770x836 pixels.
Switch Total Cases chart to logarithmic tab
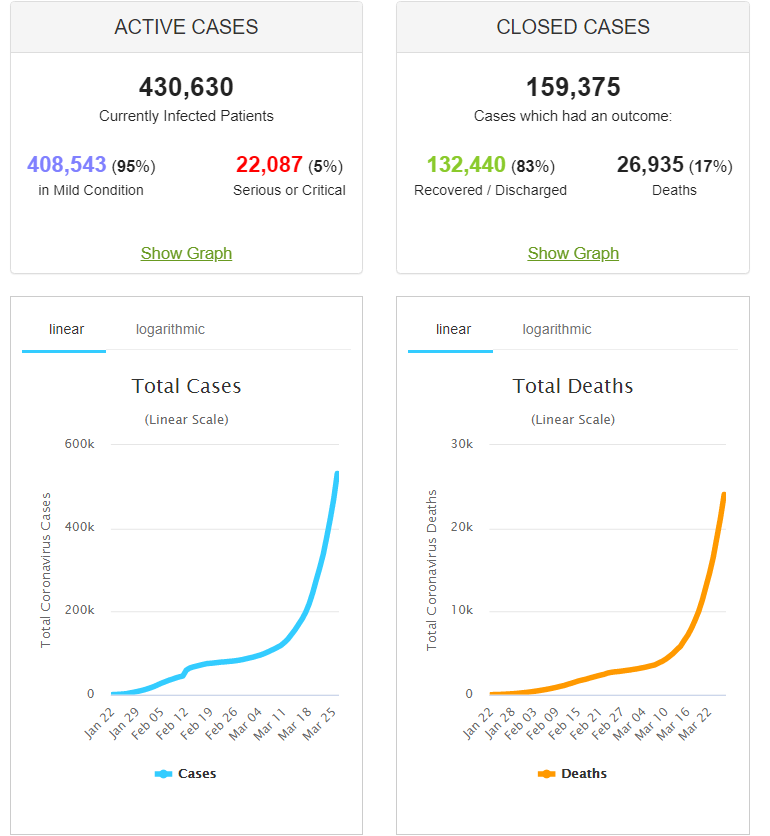point(170,329)
